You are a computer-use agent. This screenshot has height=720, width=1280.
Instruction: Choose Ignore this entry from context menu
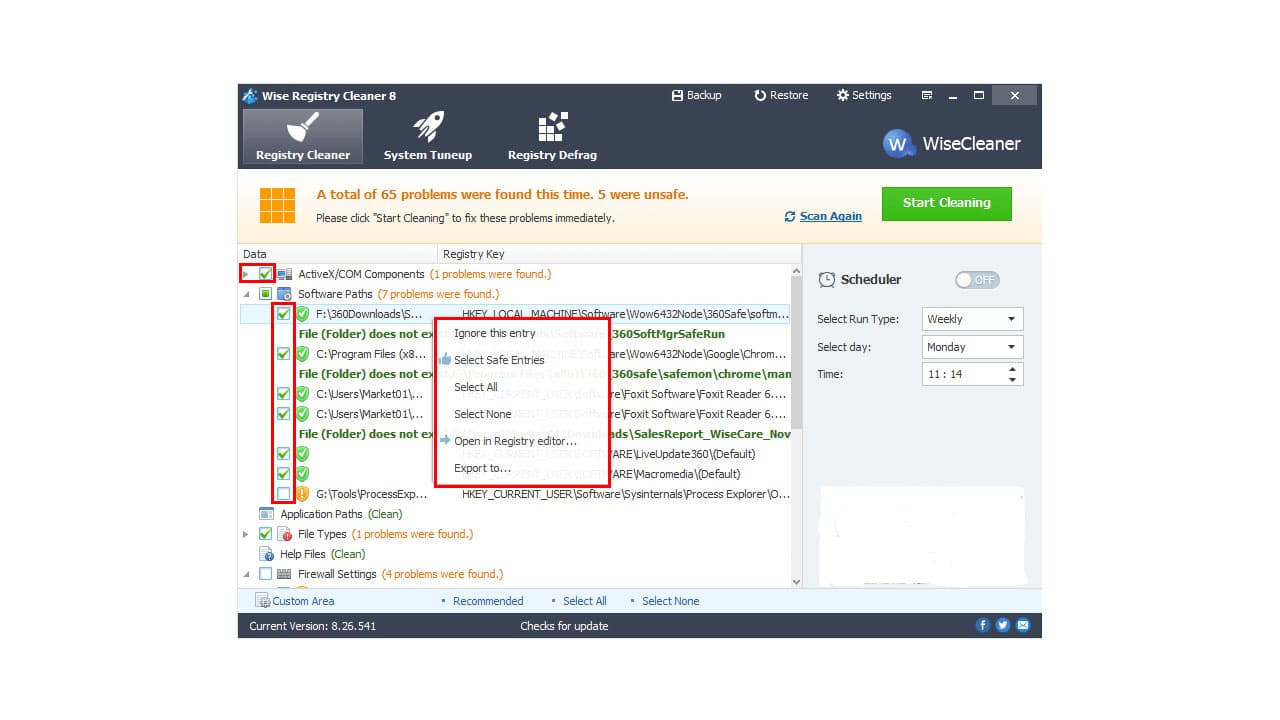pos(495,333)
